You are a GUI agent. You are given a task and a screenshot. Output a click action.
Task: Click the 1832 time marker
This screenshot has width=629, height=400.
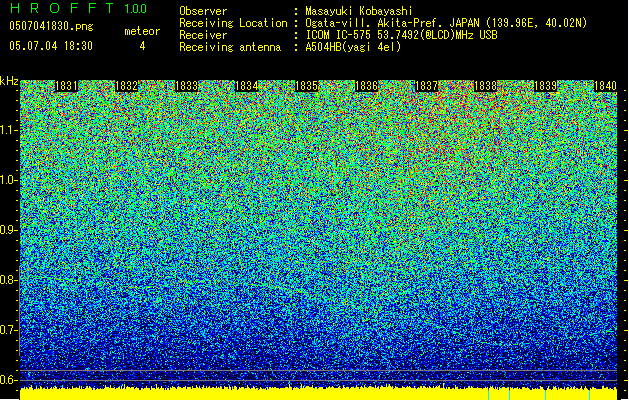click(x=126, y=86)
